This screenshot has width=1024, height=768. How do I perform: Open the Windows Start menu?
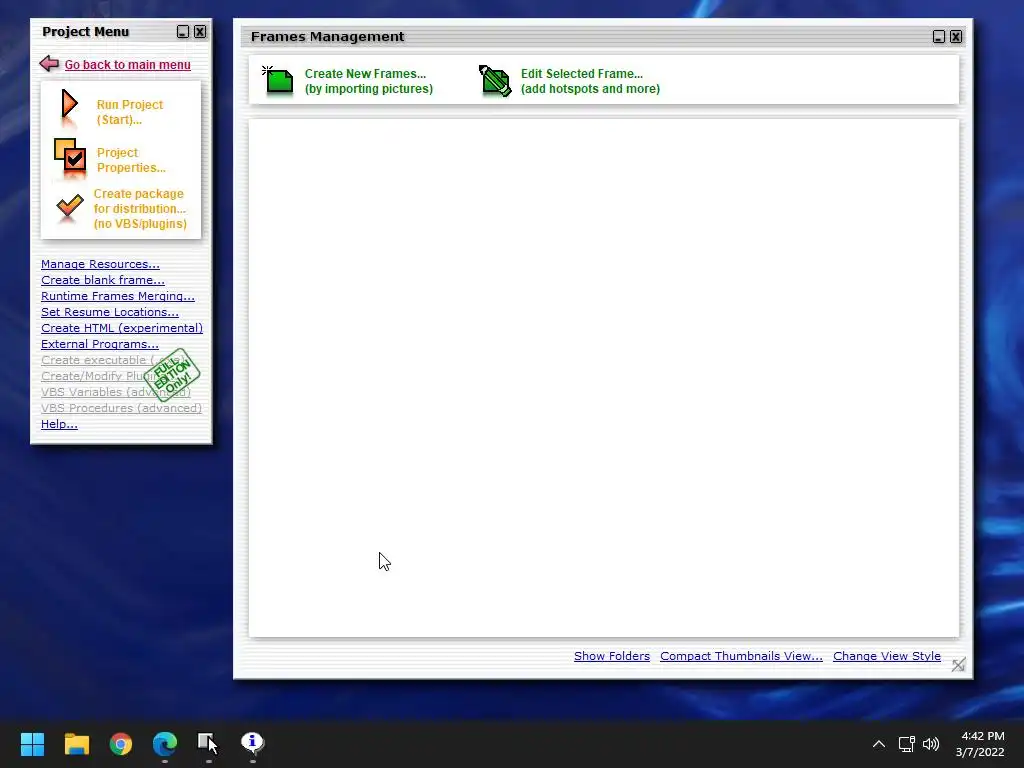pyautogui.click(x=32, y=743)
